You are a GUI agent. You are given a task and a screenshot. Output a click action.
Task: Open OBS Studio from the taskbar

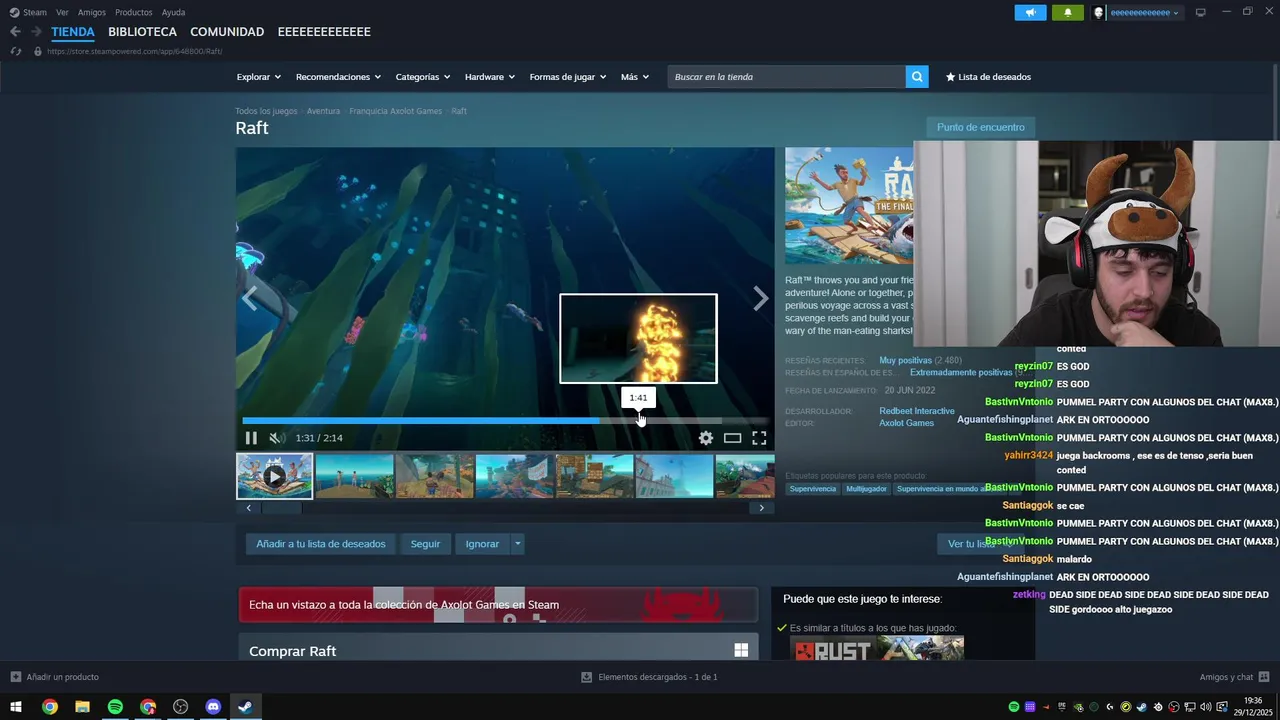180,707
